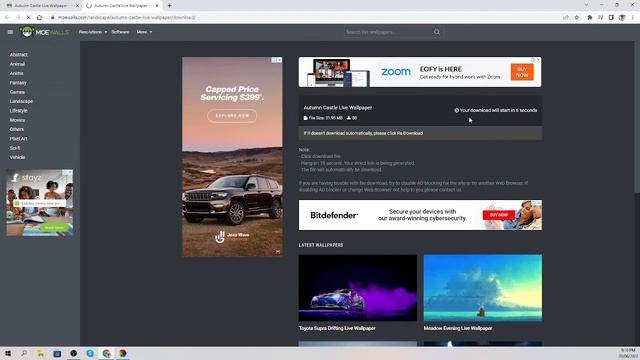Click the taskbar clock
The image size is (640, 360).
(628, 353)
